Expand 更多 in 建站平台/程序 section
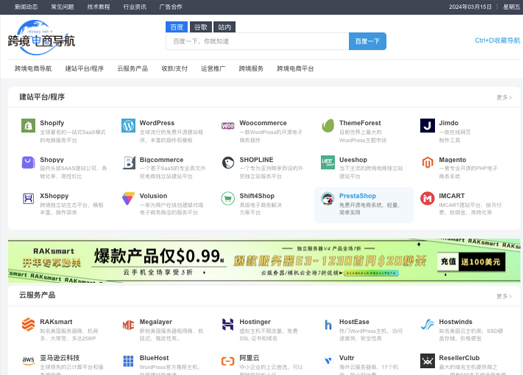523x375 pixels. pyautogui.click(x=504, y=97)
